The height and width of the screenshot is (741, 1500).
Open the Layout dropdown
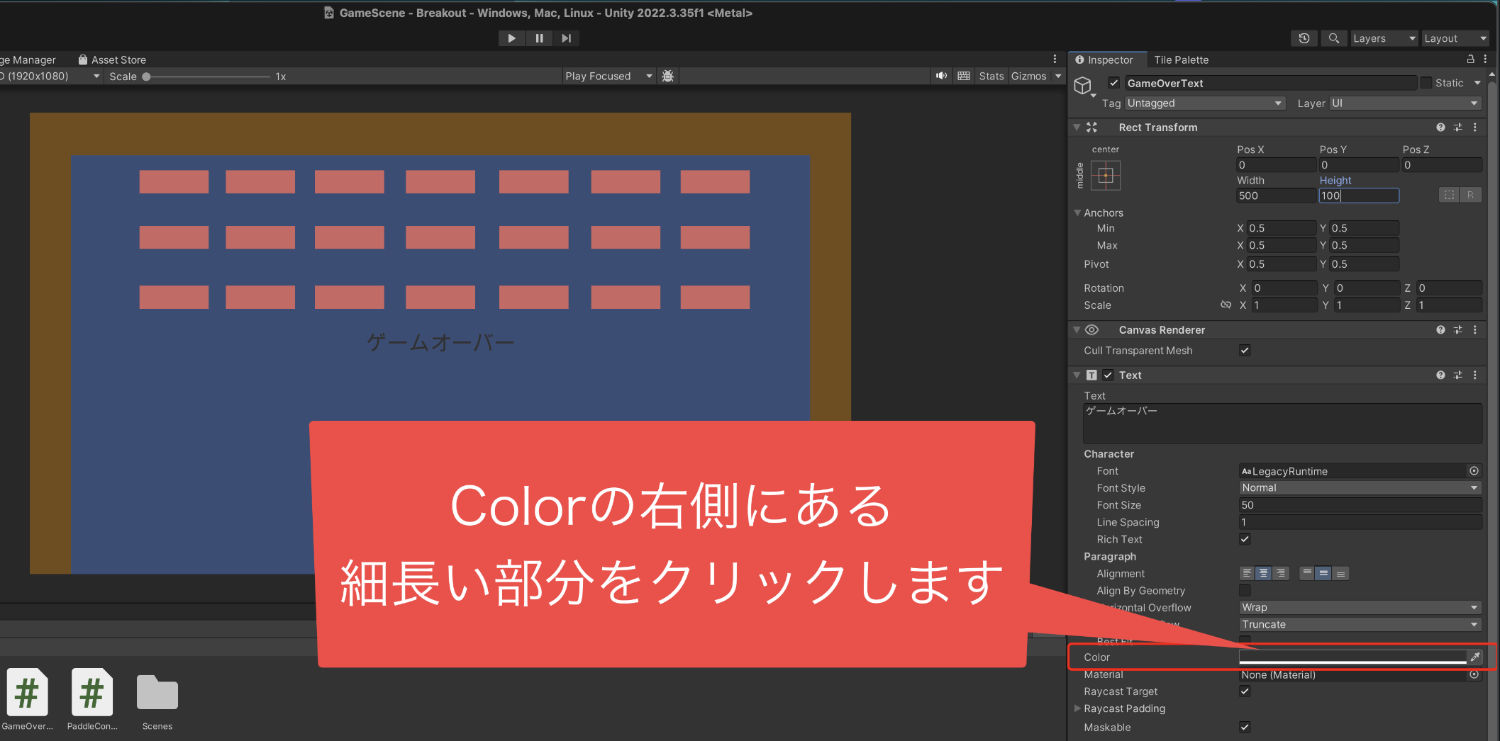point(1456,38)
